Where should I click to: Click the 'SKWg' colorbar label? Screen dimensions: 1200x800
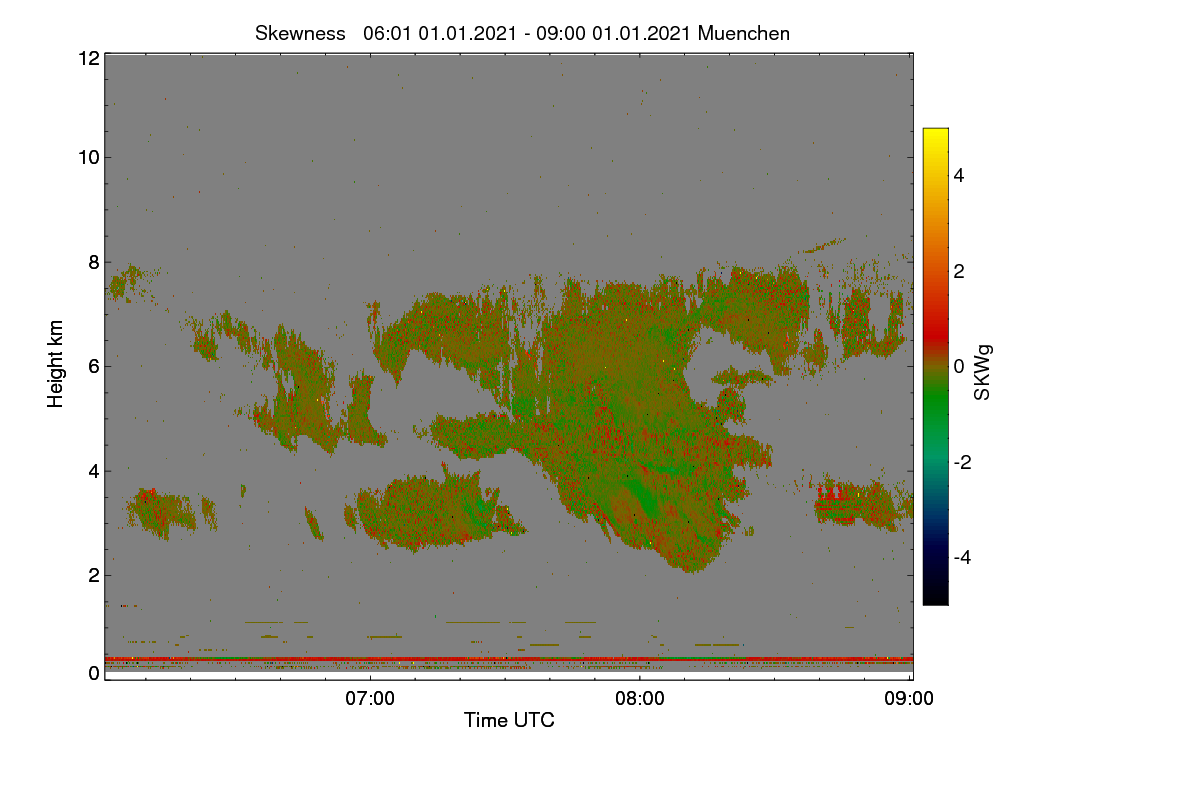pyautogui.click(x=983, y=373)
